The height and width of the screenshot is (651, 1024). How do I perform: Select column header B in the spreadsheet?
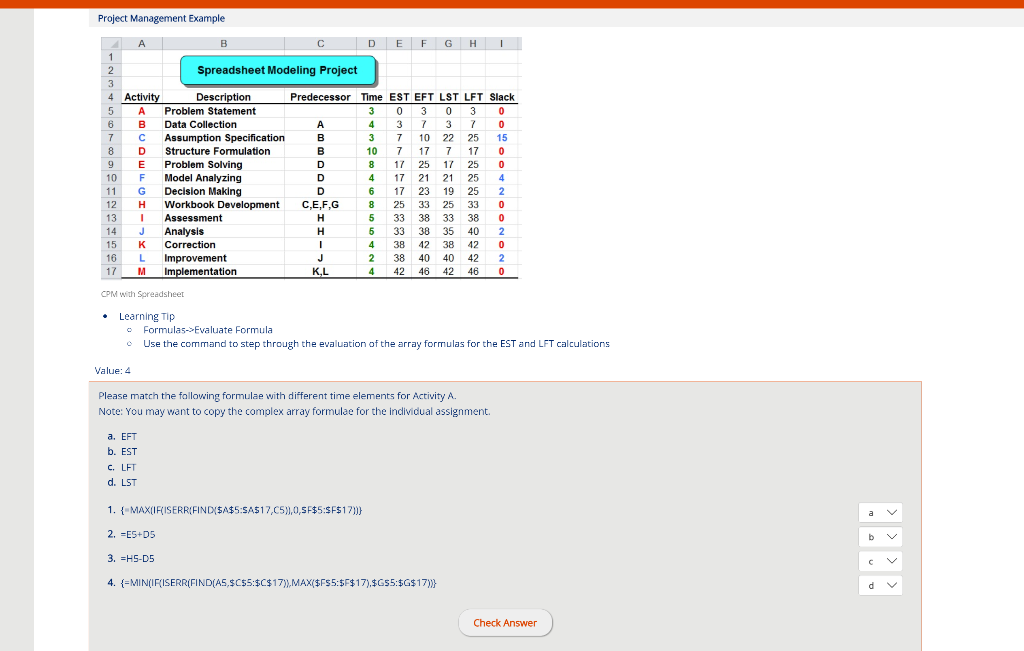tap(222, 42)
